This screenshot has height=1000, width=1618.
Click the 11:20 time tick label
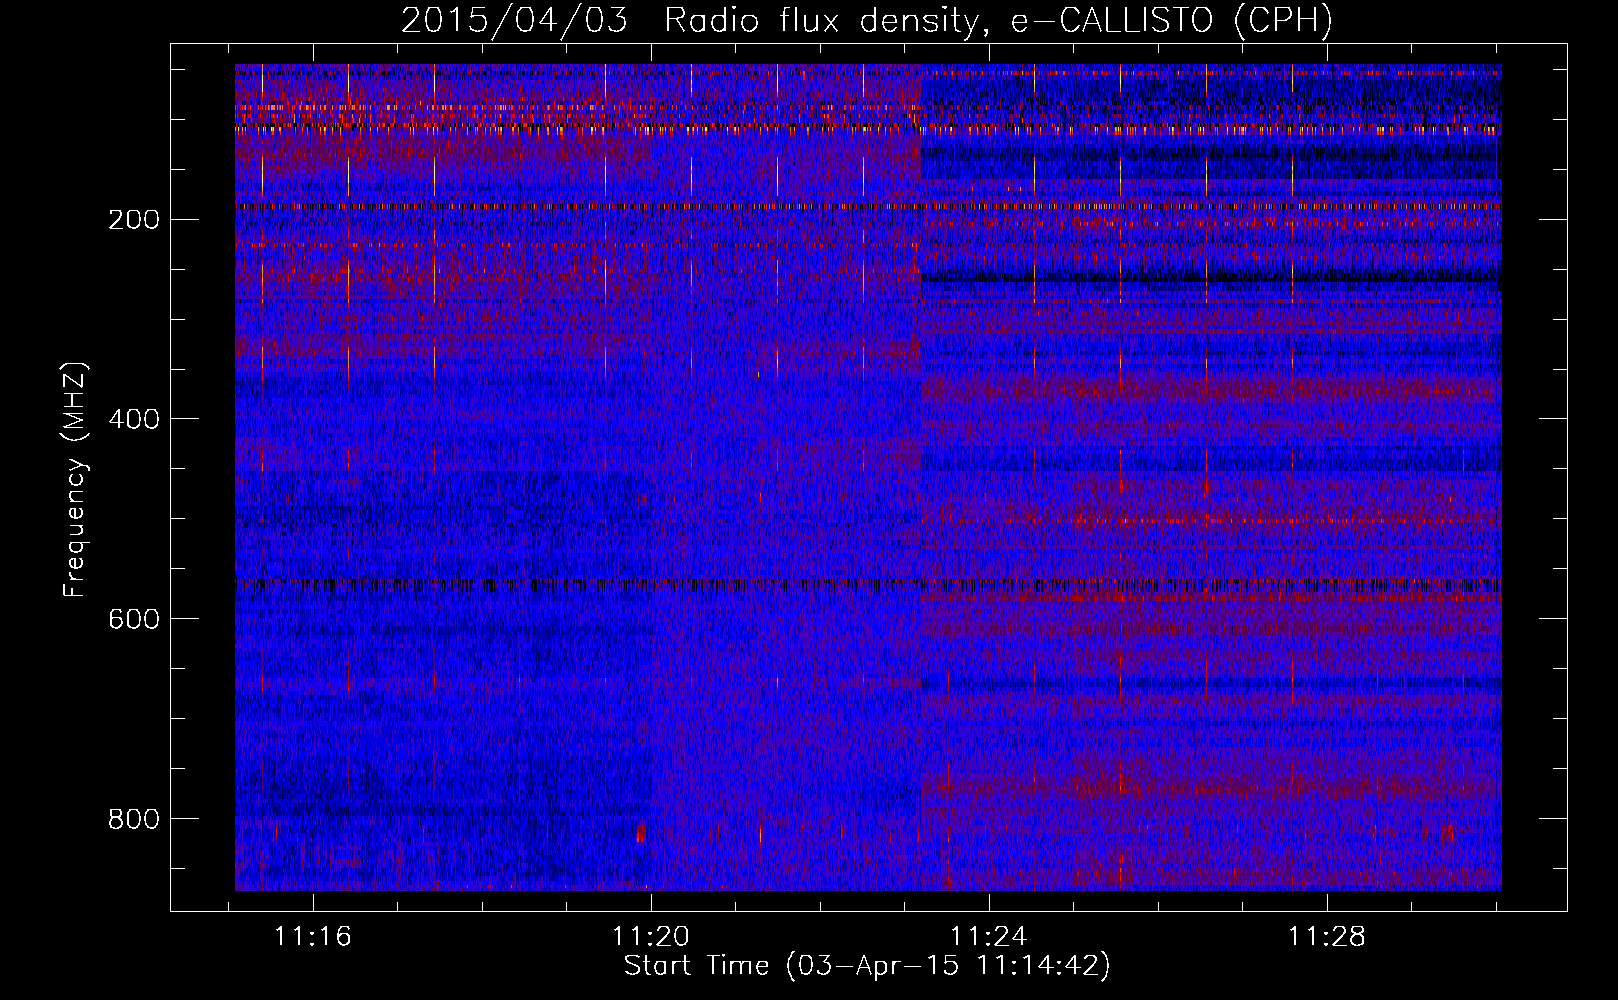coord(651,937)
